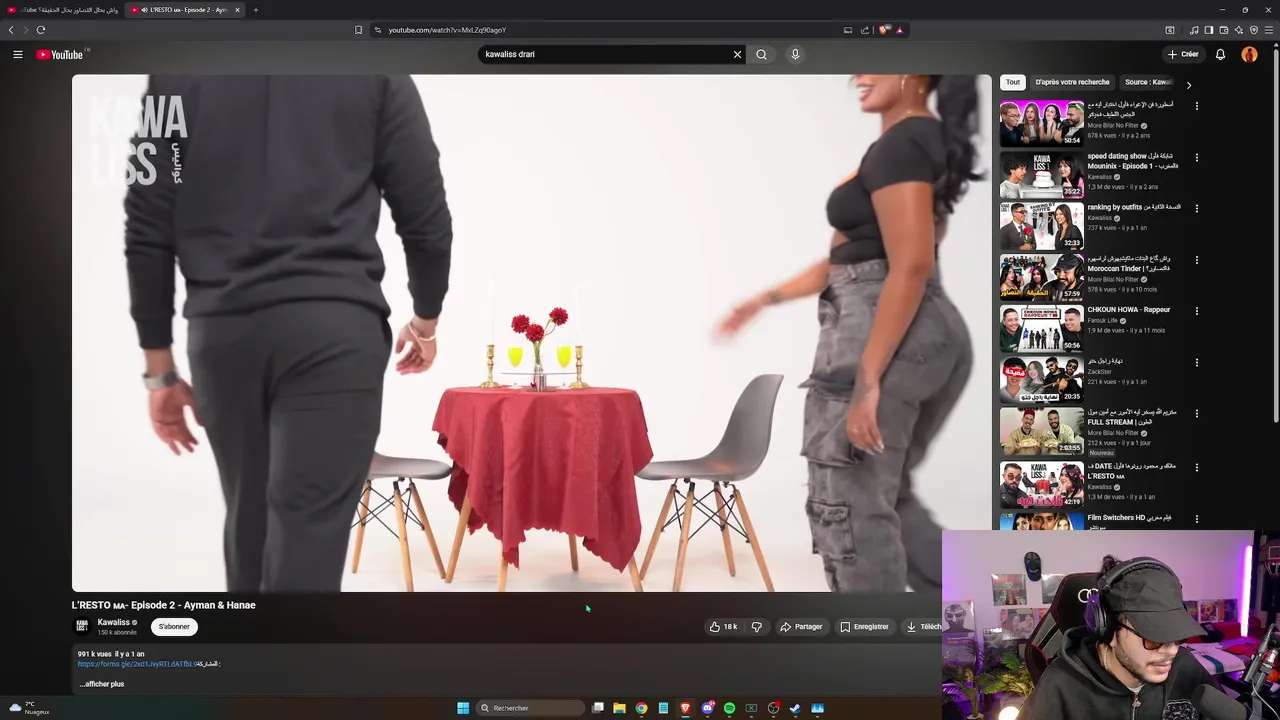
Task: Select the Tout filter chip
Action: click(x=1013, y=82)
